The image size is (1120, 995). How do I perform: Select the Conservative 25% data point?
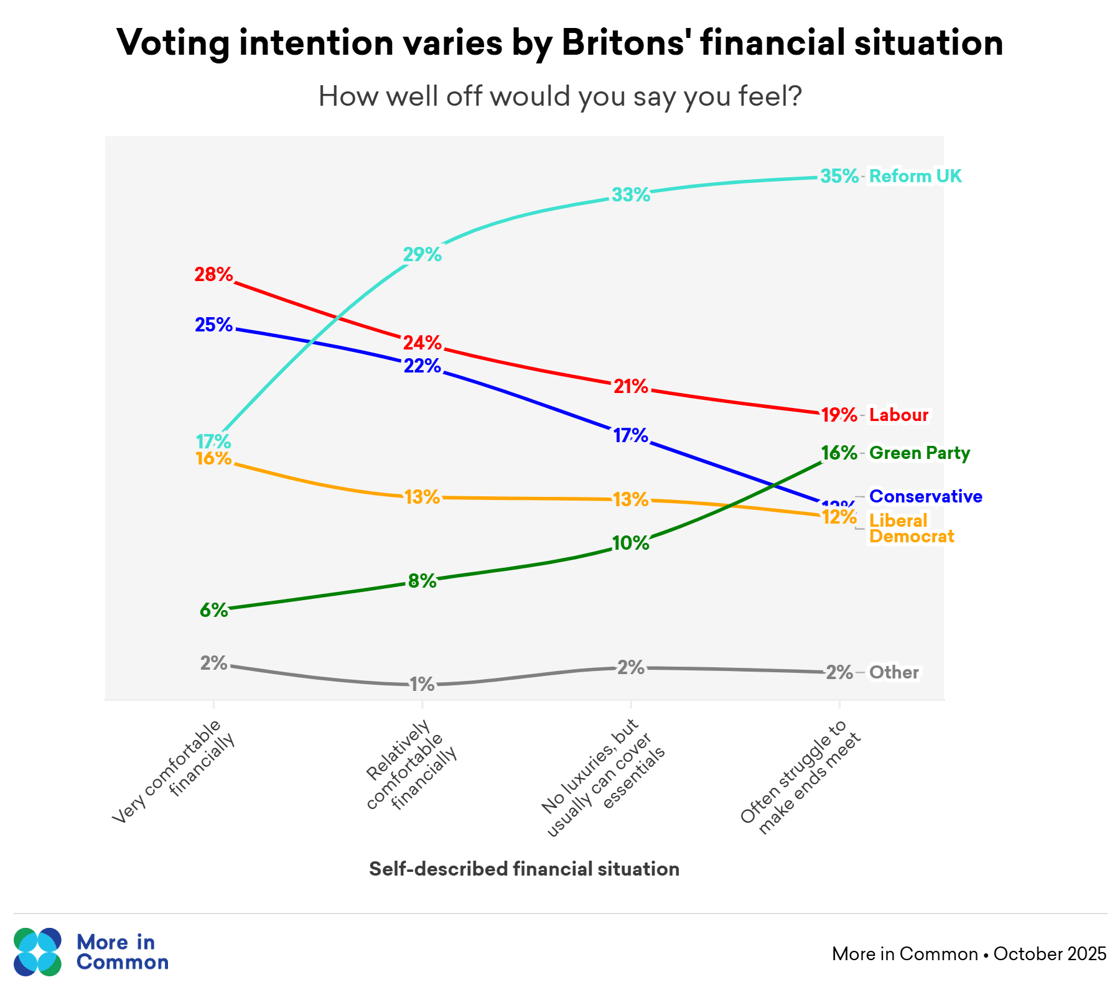click(x=213, y=324)
